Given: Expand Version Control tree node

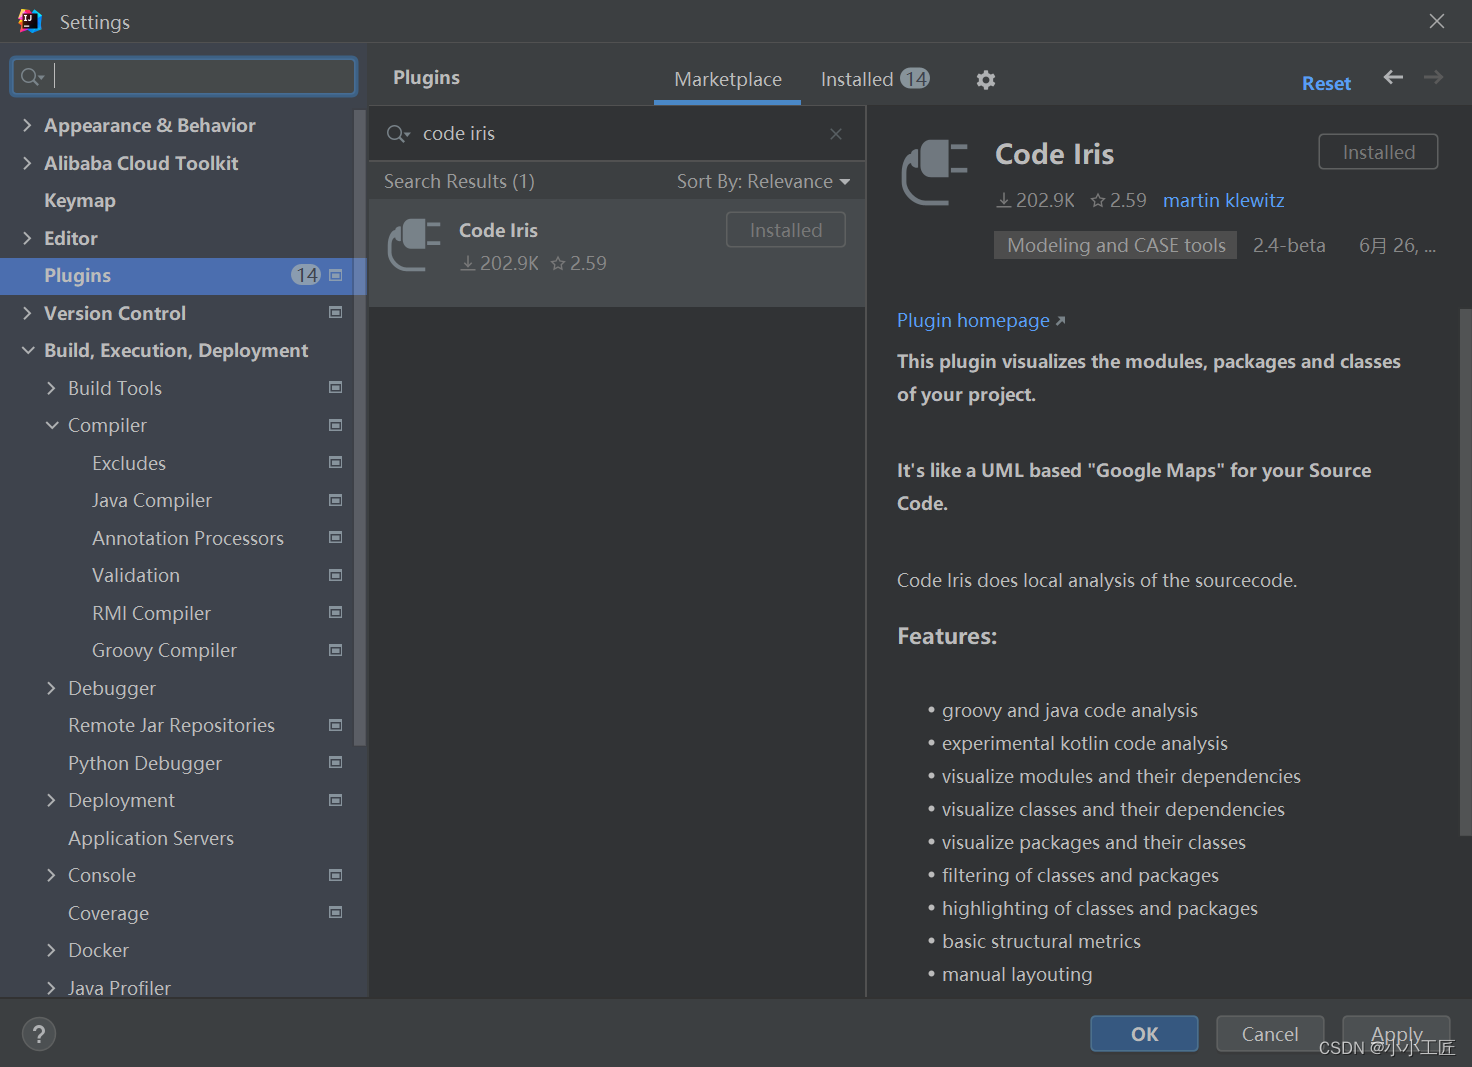Looking at the screenshot, I should point(27,313).
